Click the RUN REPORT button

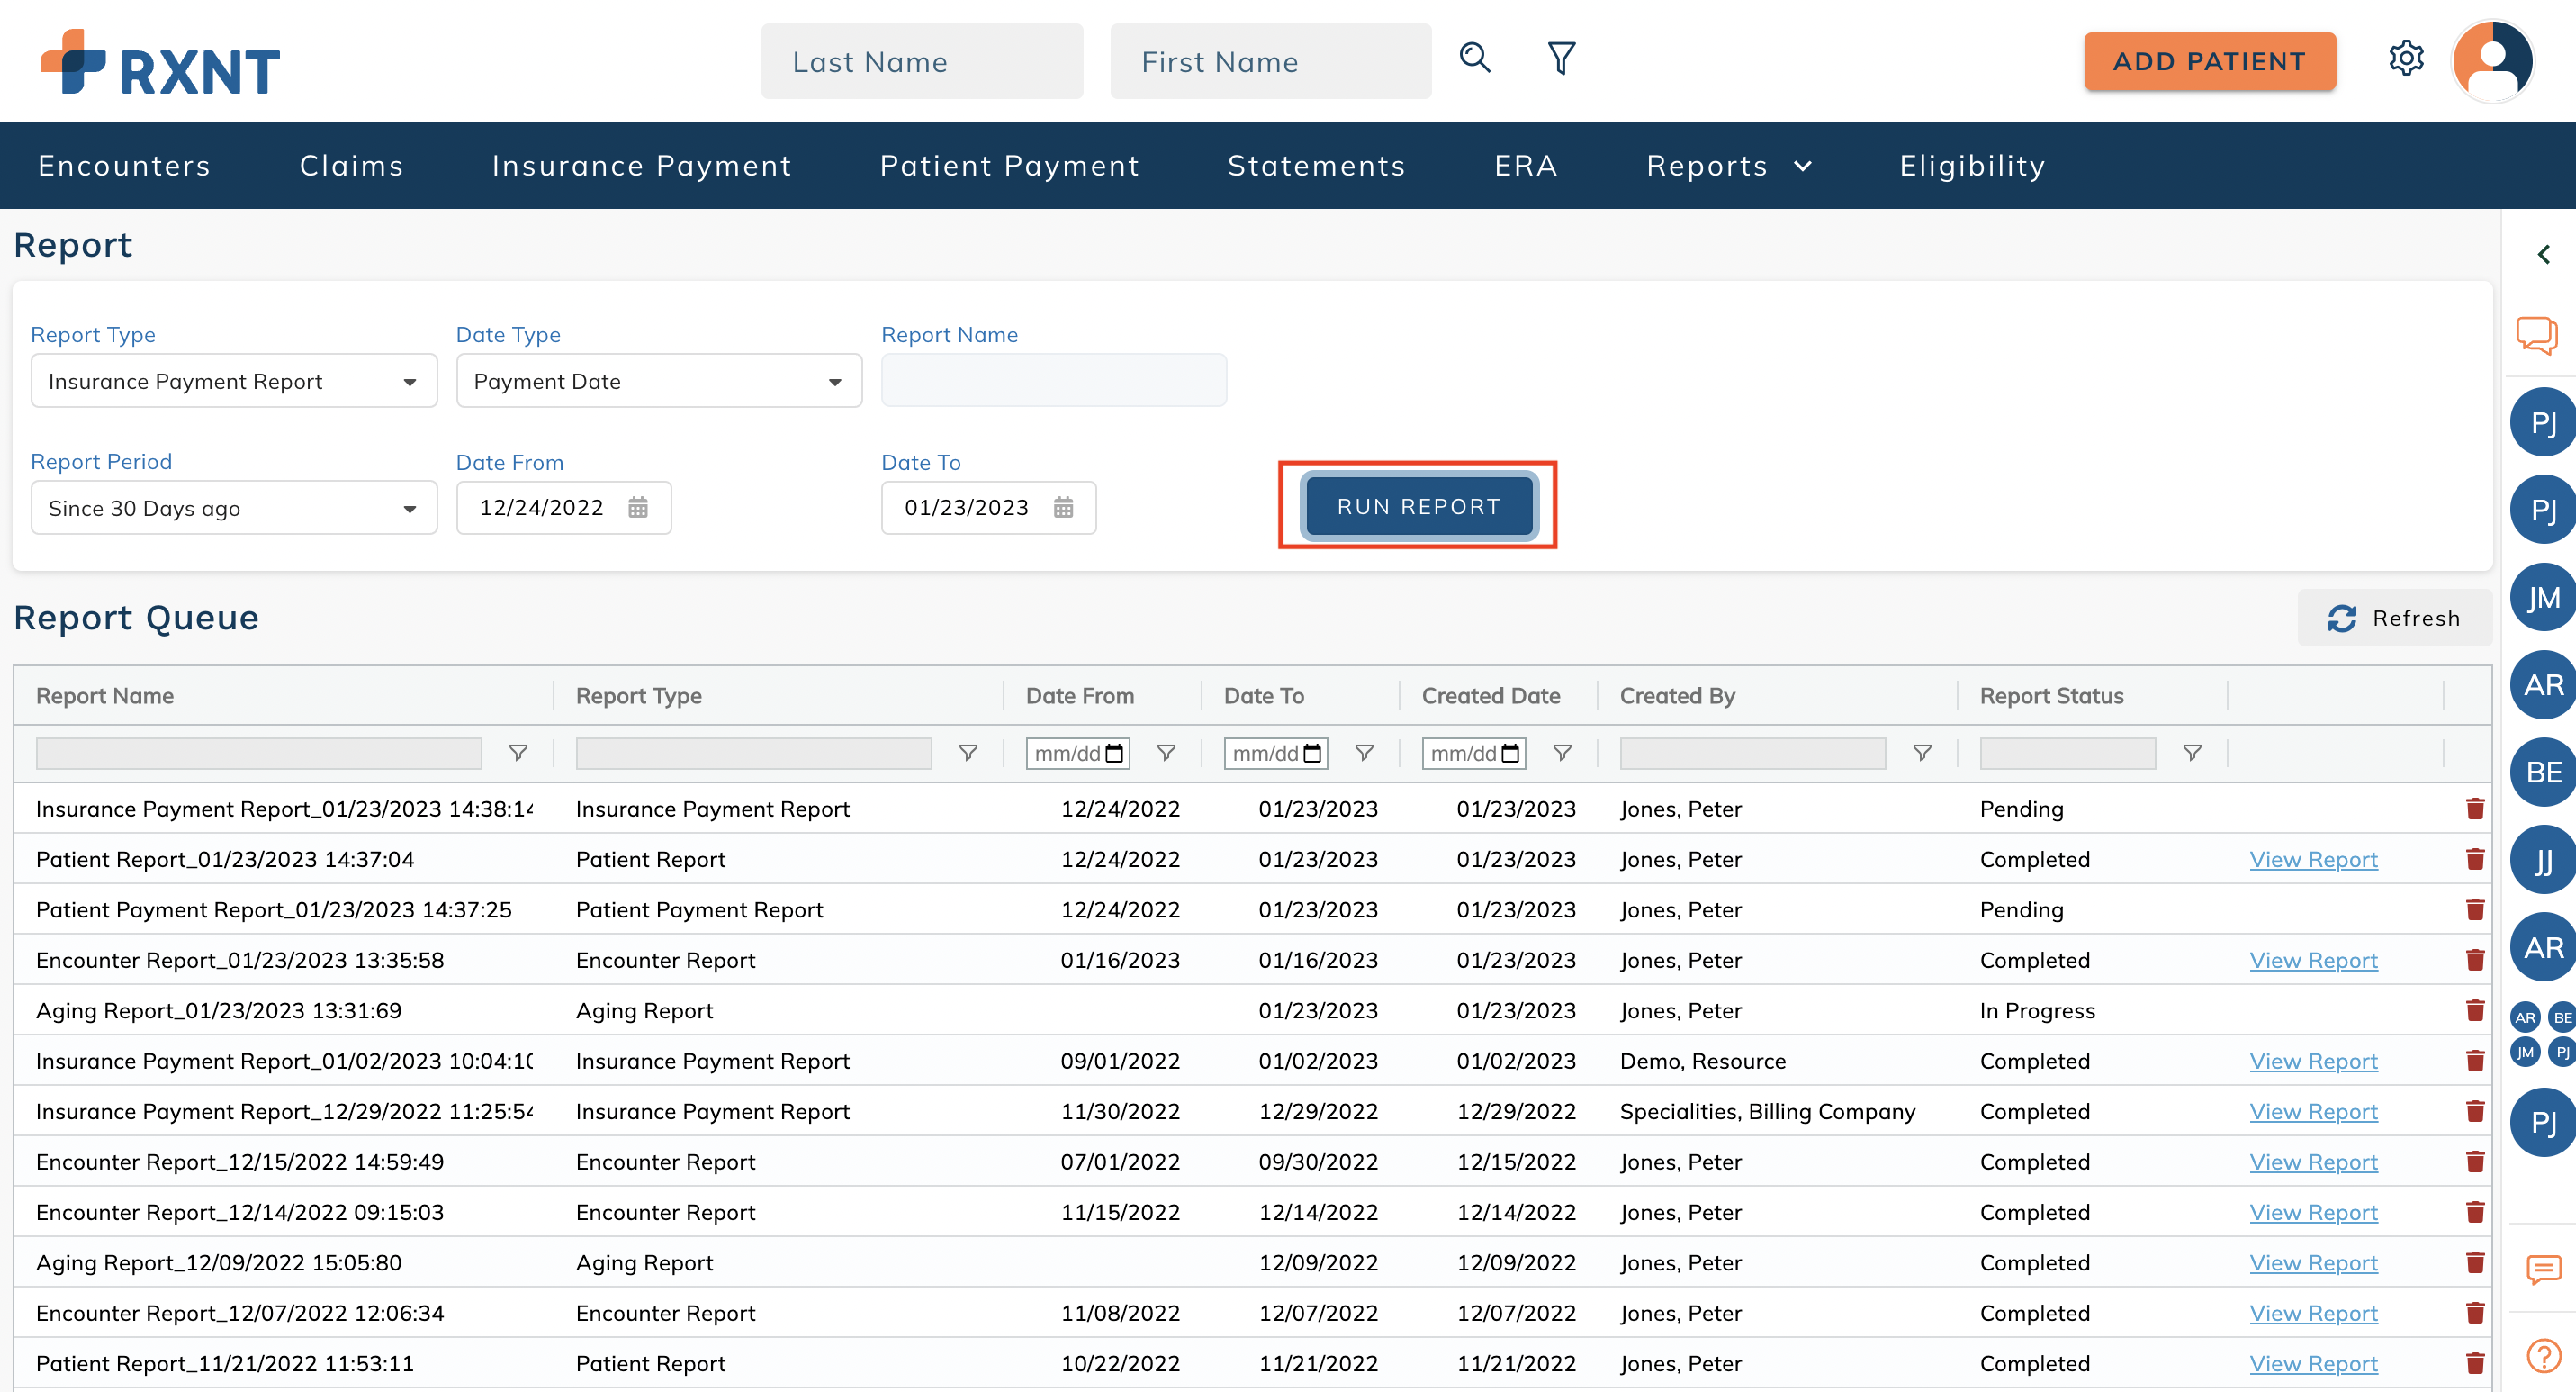coord(1418,506)
